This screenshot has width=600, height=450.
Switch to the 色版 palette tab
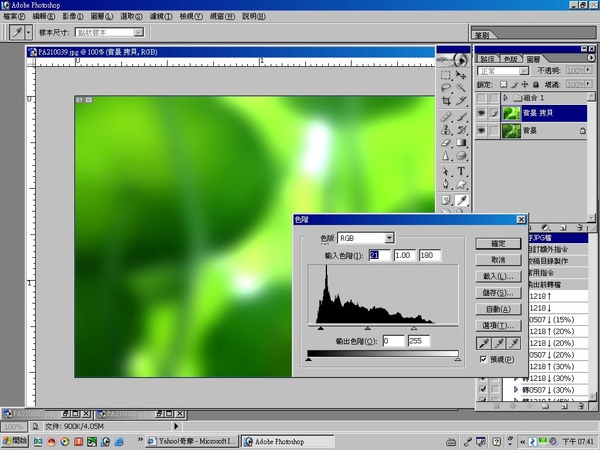coord(511,59)
